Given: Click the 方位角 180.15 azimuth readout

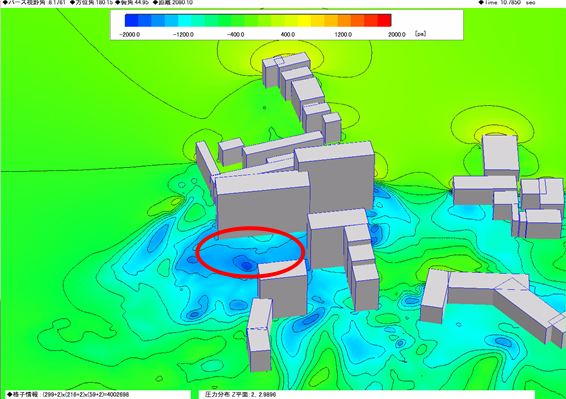Looking at the screenshot, I should [x=91, y=2].
